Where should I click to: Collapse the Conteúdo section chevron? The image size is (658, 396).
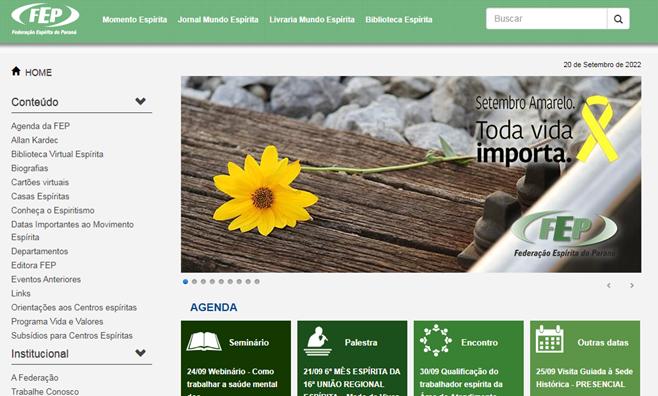141,101
